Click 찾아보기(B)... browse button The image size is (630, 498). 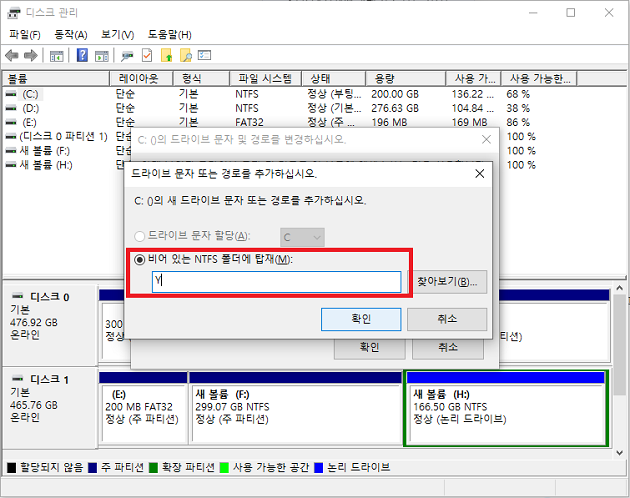click(x=447, y=281)
